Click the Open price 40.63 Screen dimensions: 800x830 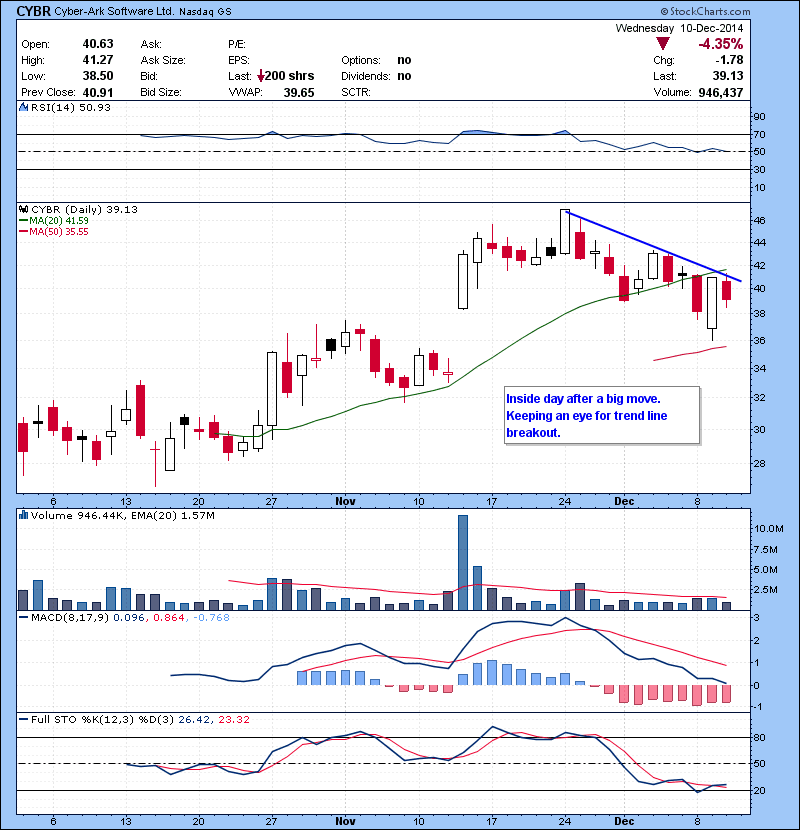98,44
